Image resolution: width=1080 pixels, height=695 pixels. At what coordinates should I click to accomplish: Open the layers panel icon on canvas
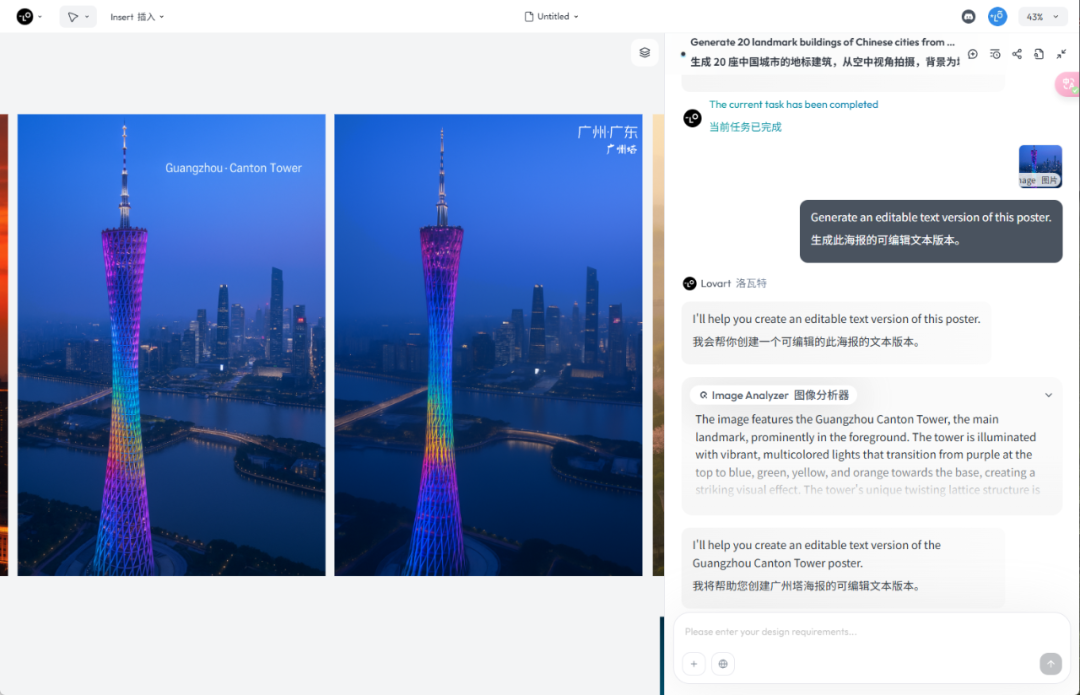click(644, 52)
